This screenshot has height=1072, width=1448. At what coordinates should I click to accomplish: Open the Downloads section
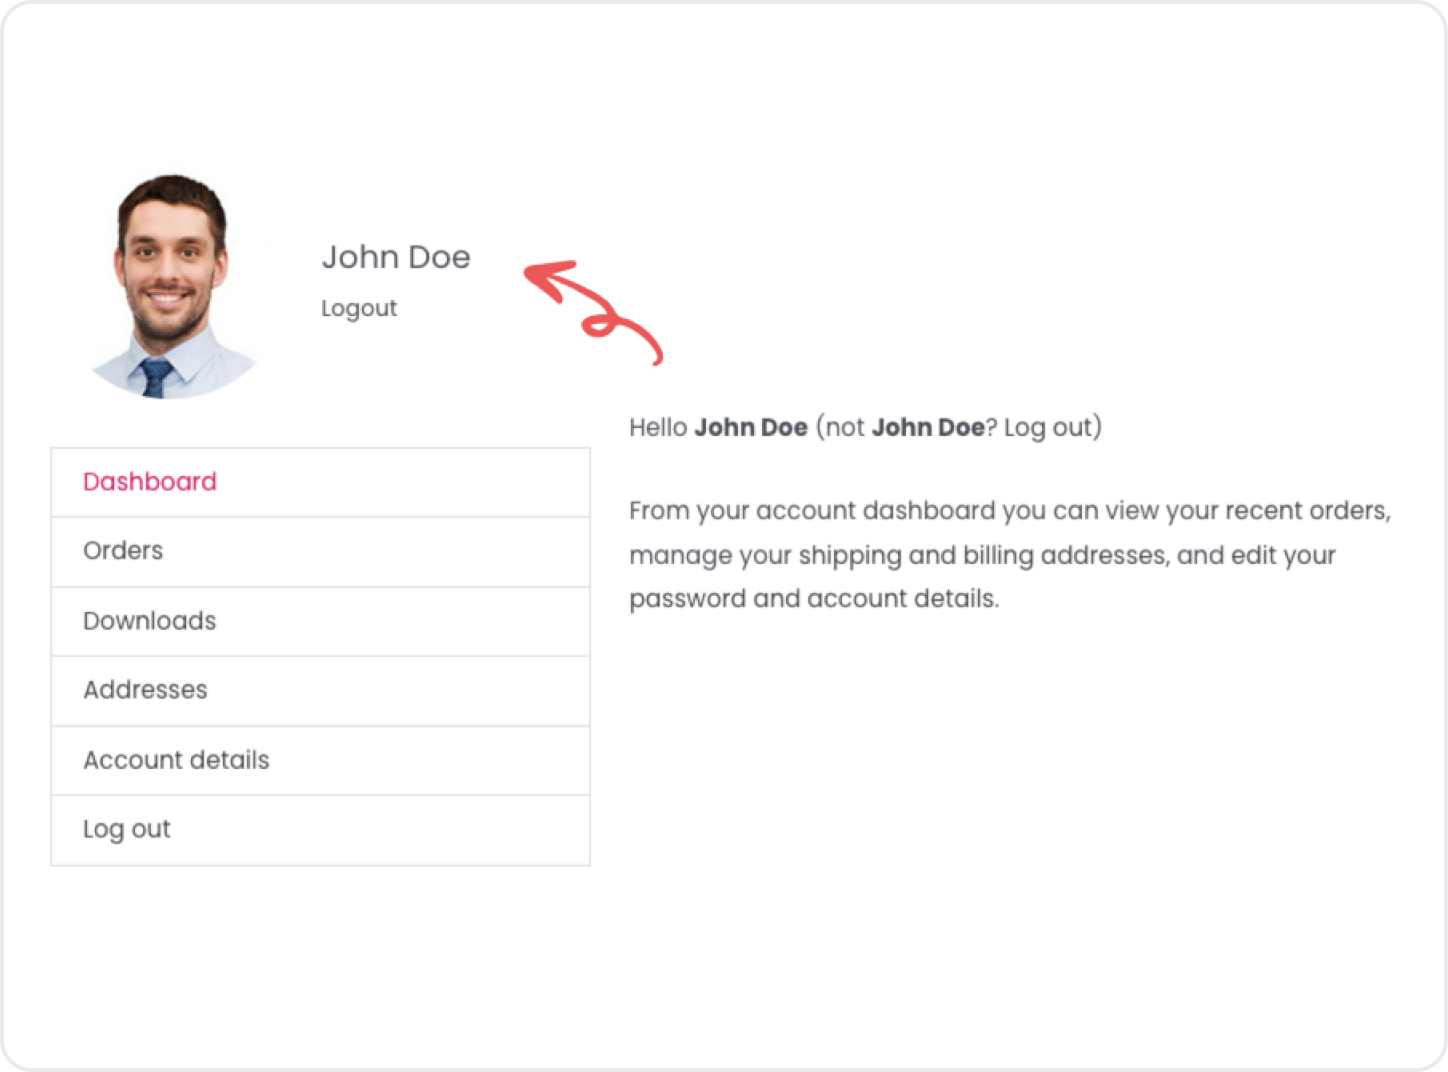(x=150, y=621)
